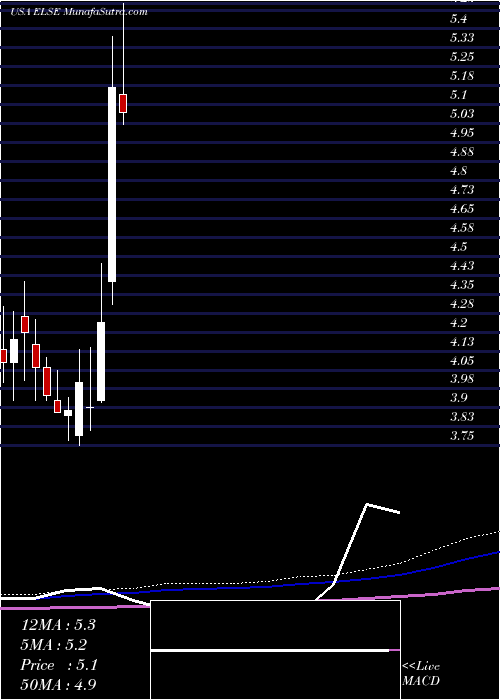Click the 3.83 price axis label

click(462, 417)
